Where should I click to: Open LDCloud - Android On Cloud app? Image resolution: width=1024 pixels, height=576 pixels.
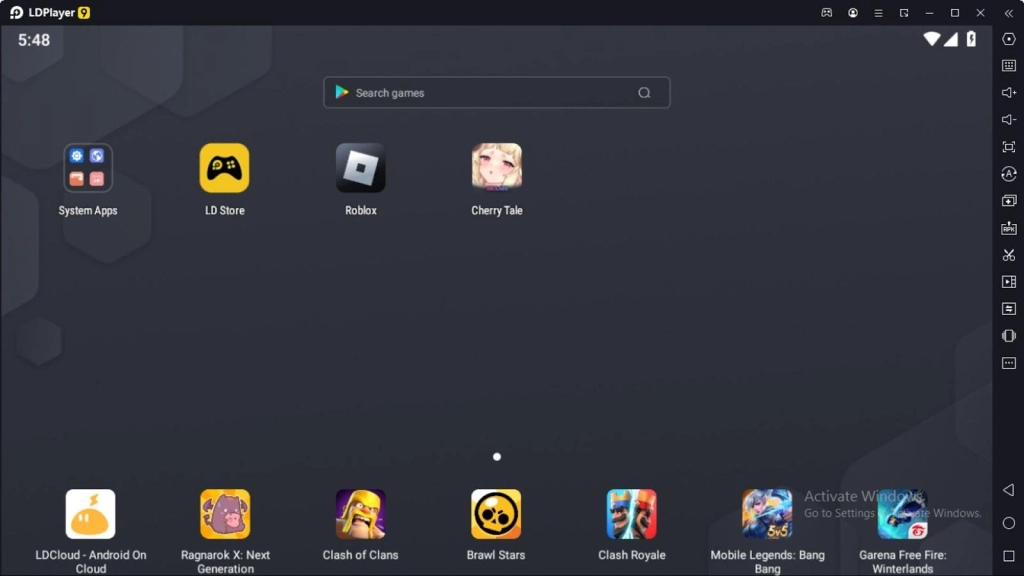(x=90, y=514)
